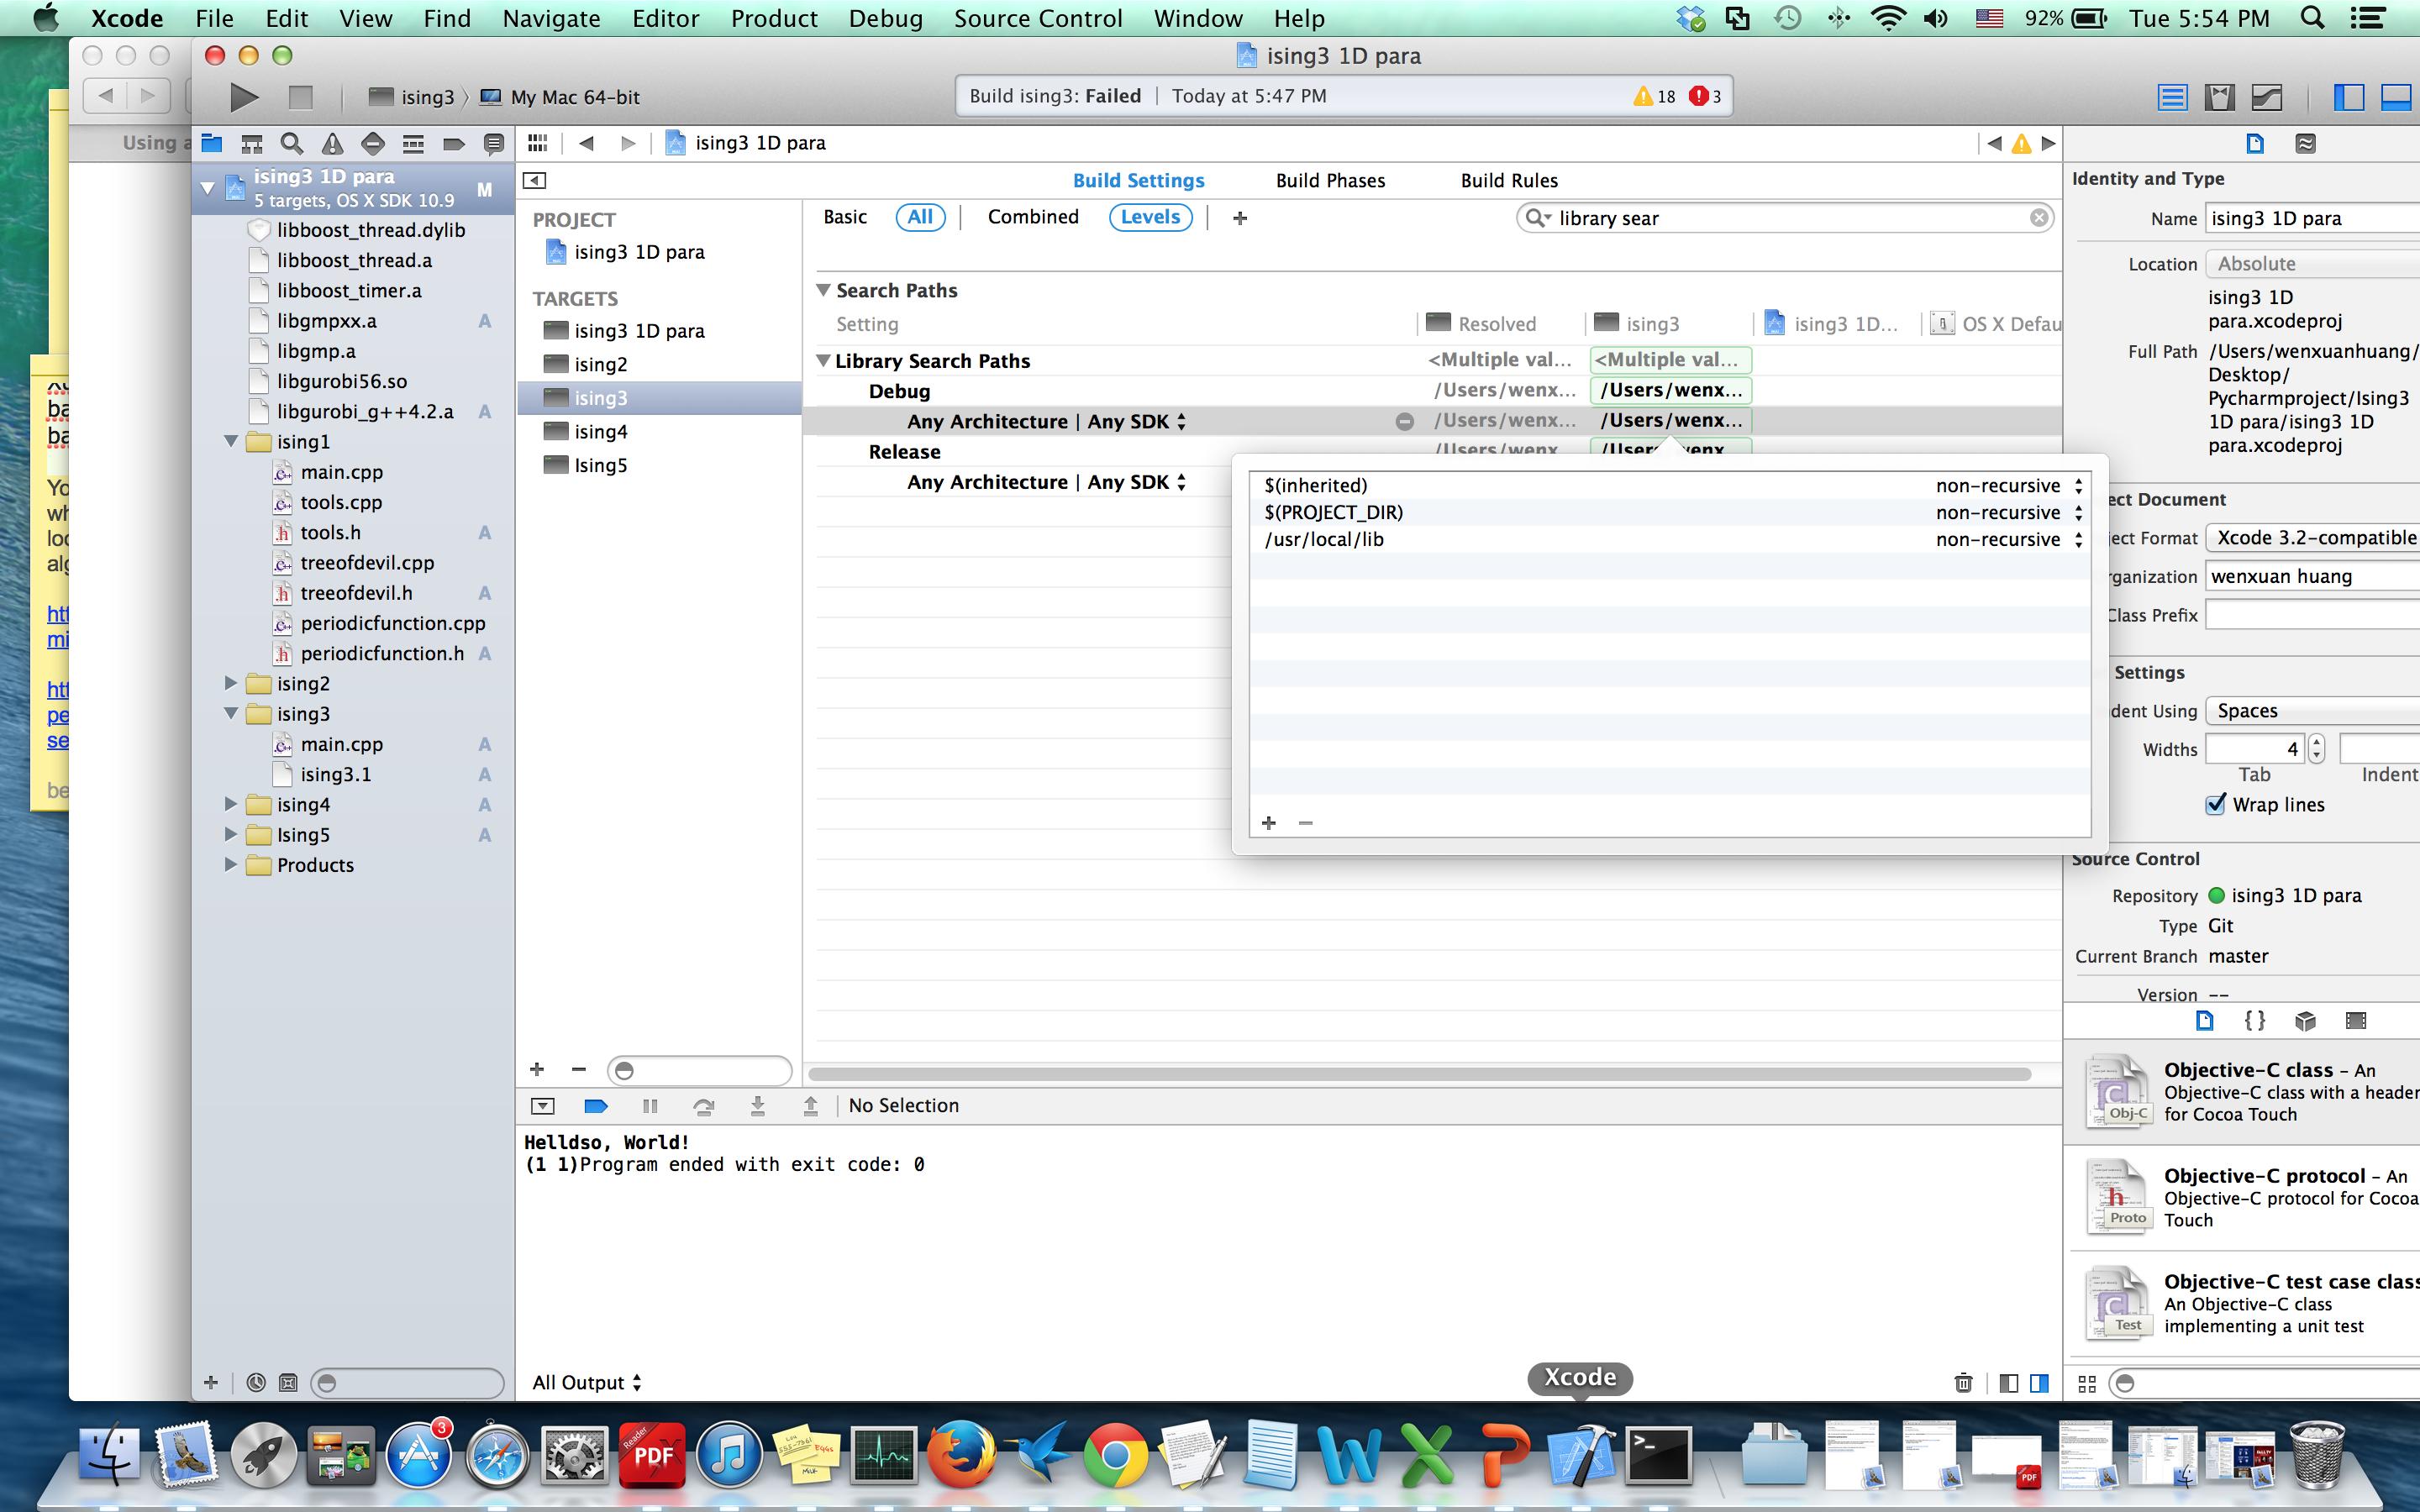This screenshot has height=1512, width=2420.
Task: Clear the console with trash icon
Action: pyautogui.click(x=1963, y=1382)
